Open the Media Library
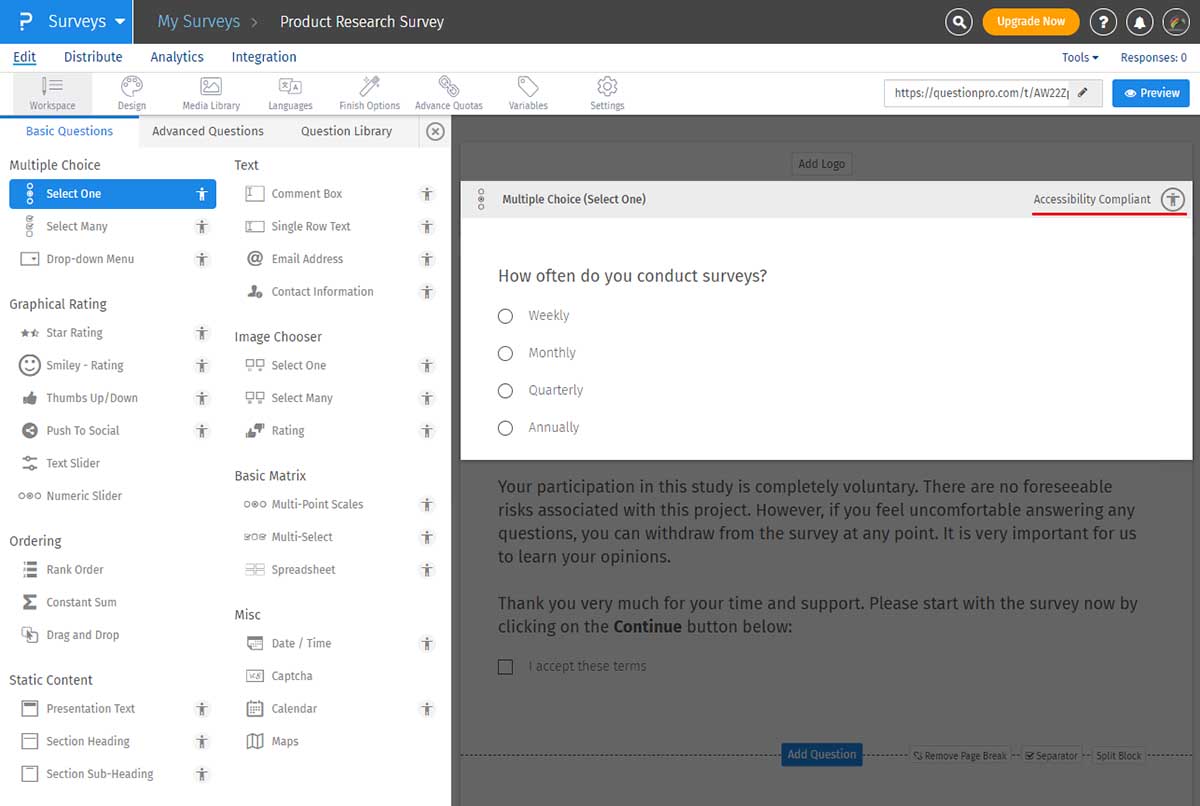The image size is (1200, 806). point(211,92)
